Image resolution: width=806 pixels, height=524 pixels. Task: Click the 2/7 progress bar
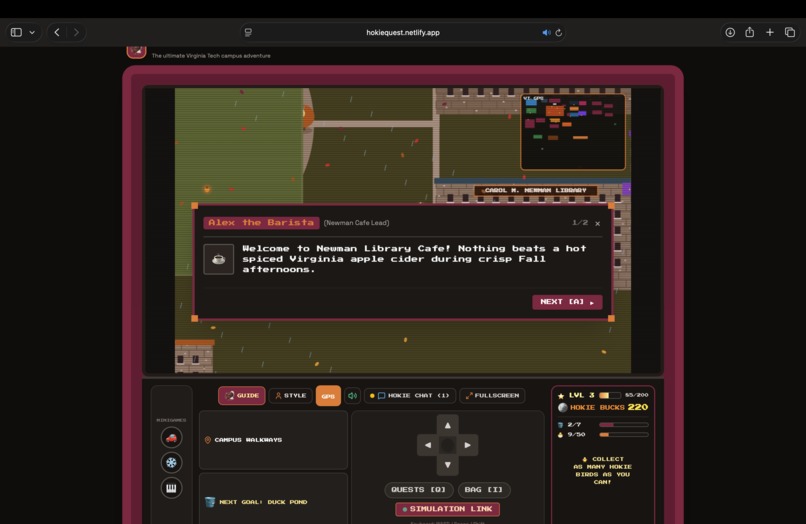coord(624,425)
